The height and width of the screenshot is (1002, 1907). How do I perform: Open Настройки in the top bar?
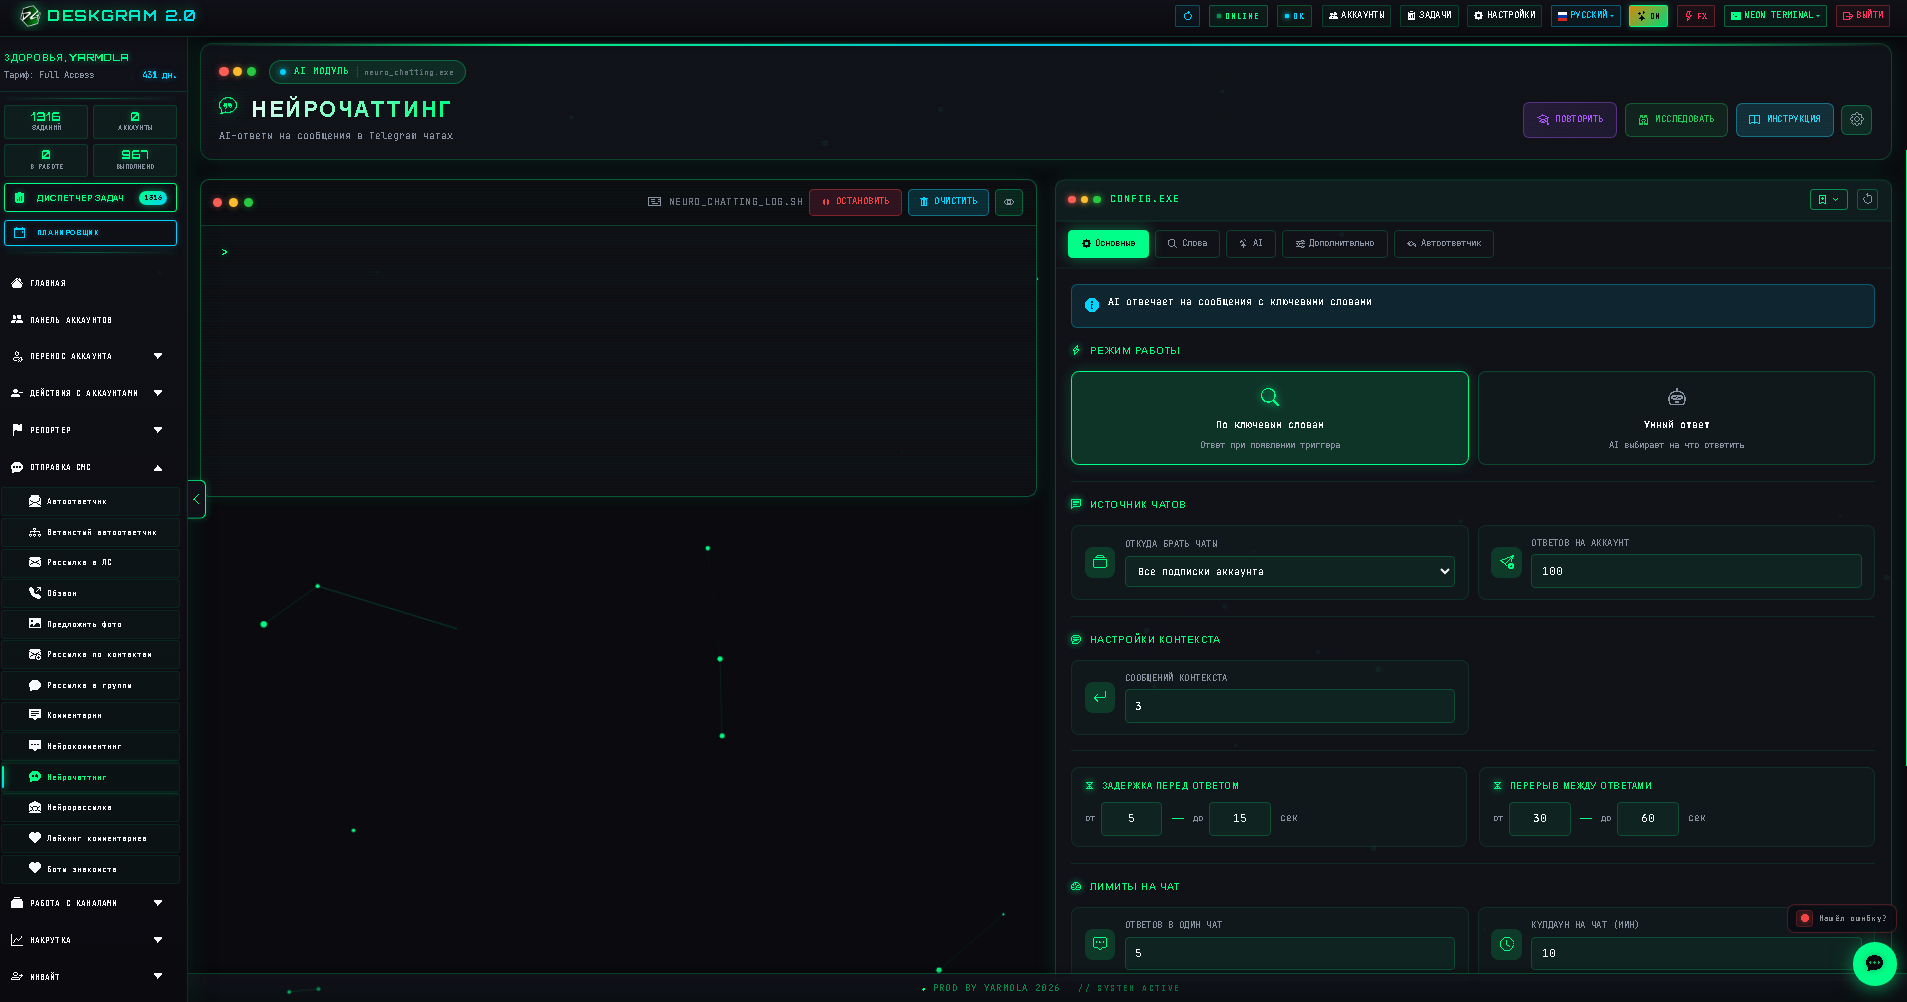[1504, 16]
